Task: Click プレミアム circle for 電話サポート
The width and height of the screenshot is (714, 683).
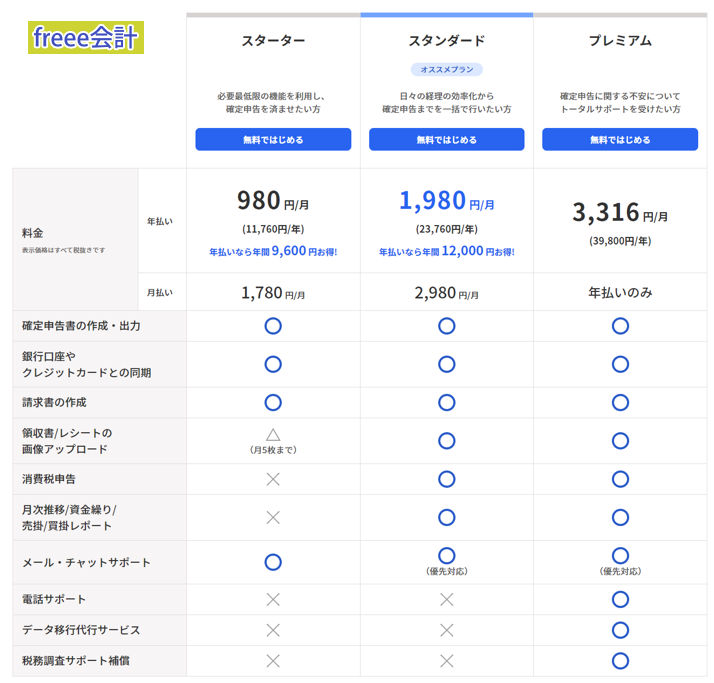Action: (x=620, y=599)
